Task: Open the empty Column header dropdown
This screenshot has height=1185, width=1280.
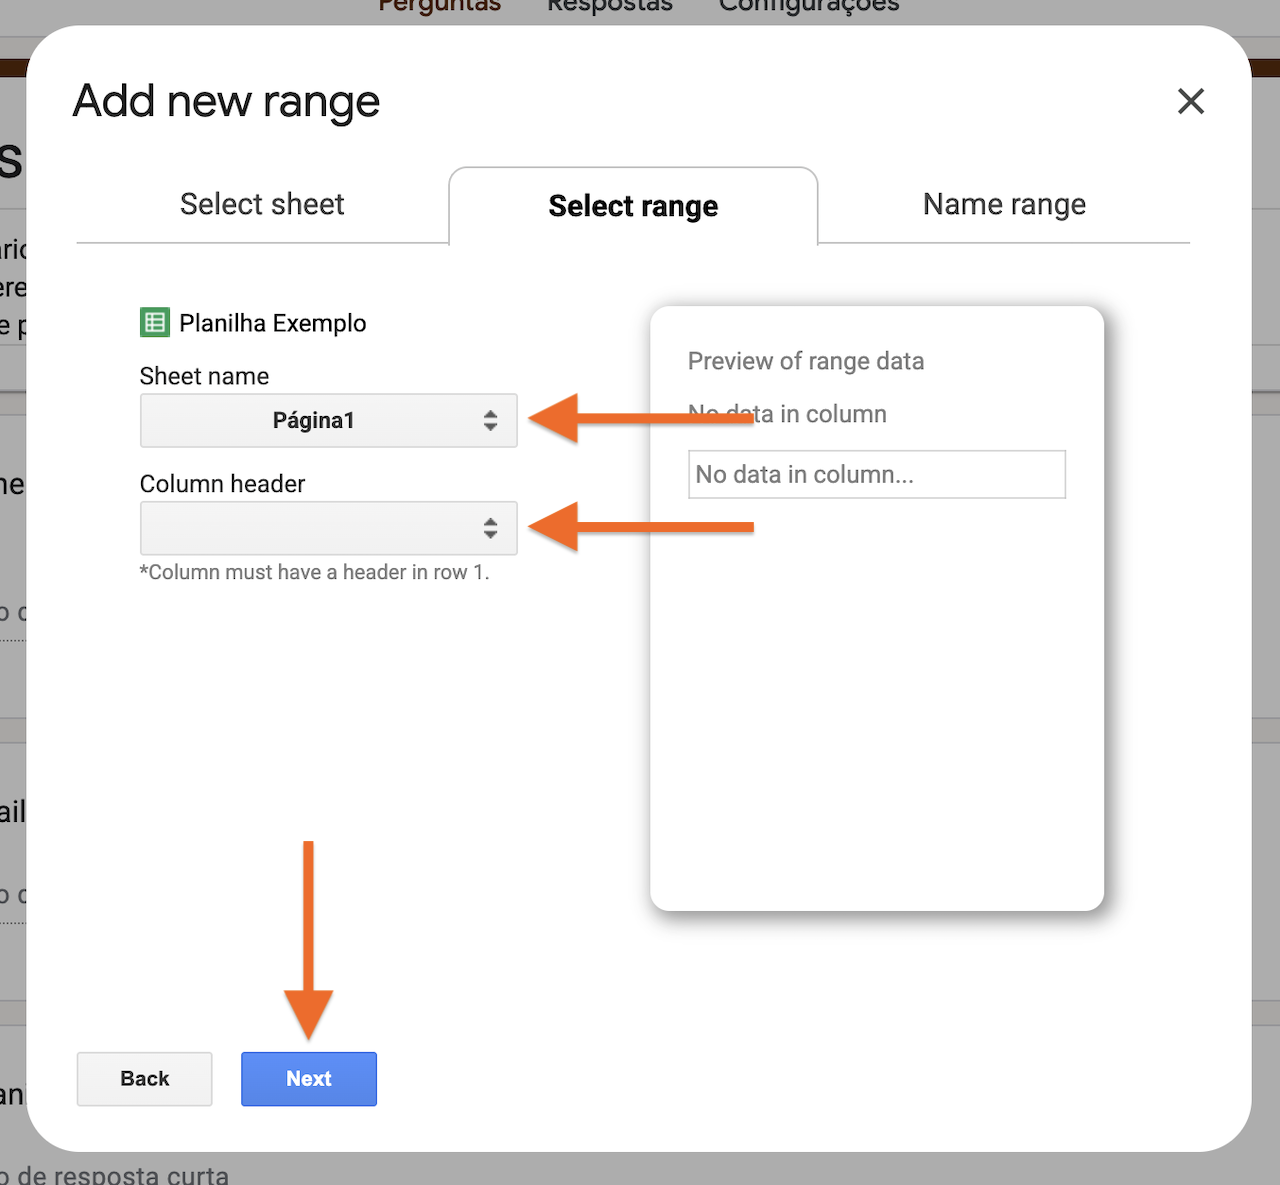Action: click(x=328, y=529)
